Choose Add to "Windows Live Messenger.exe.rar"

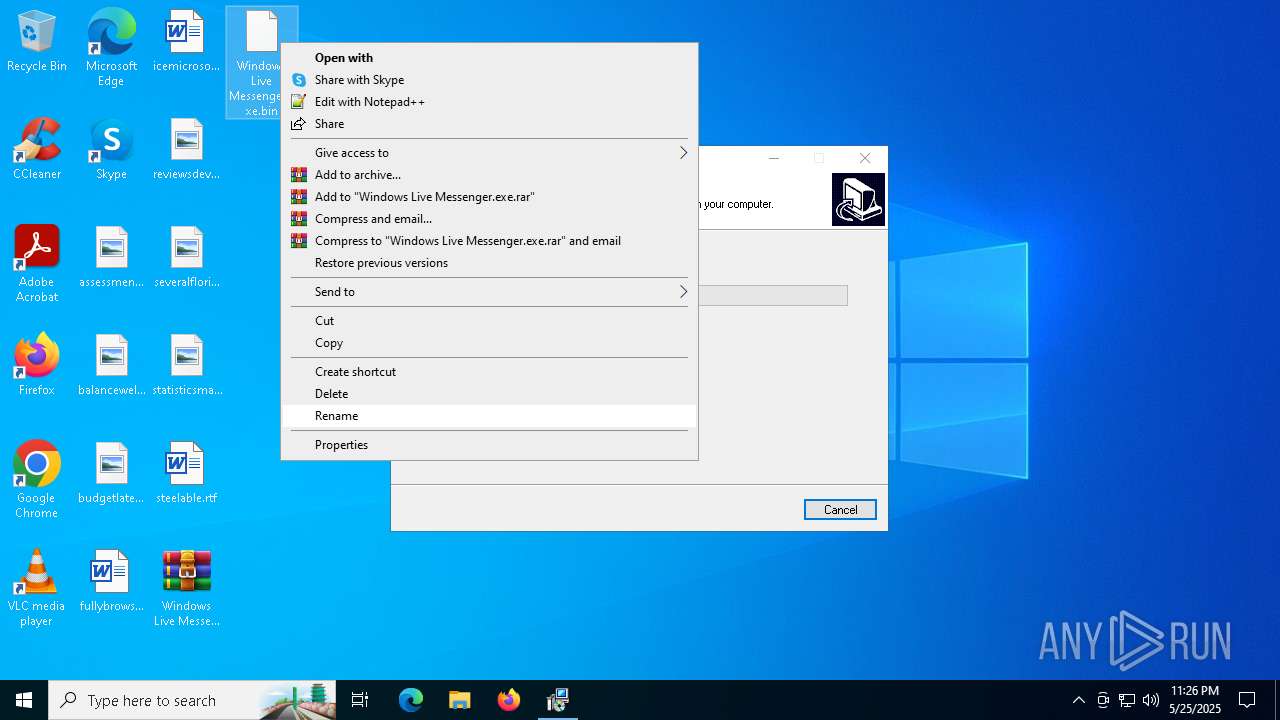tap(489, 197)
